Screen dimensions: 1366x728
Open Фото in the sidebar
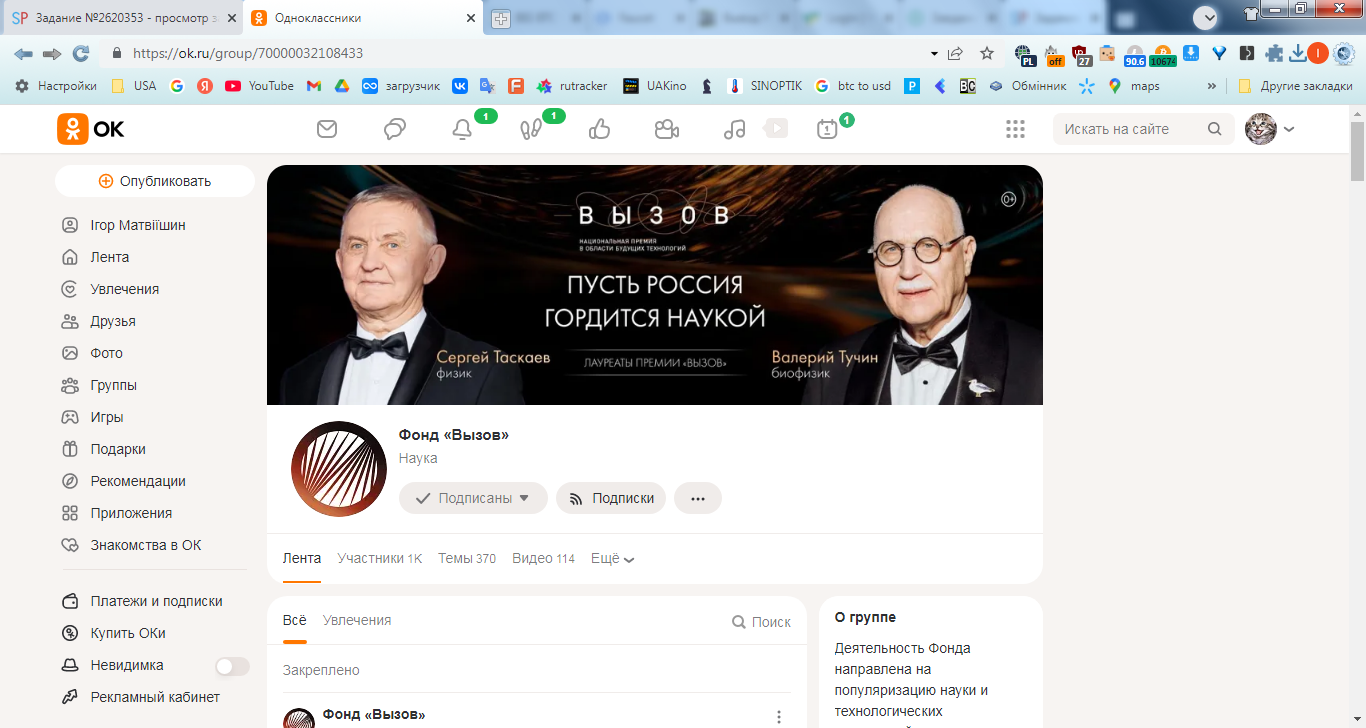(107, 353)
